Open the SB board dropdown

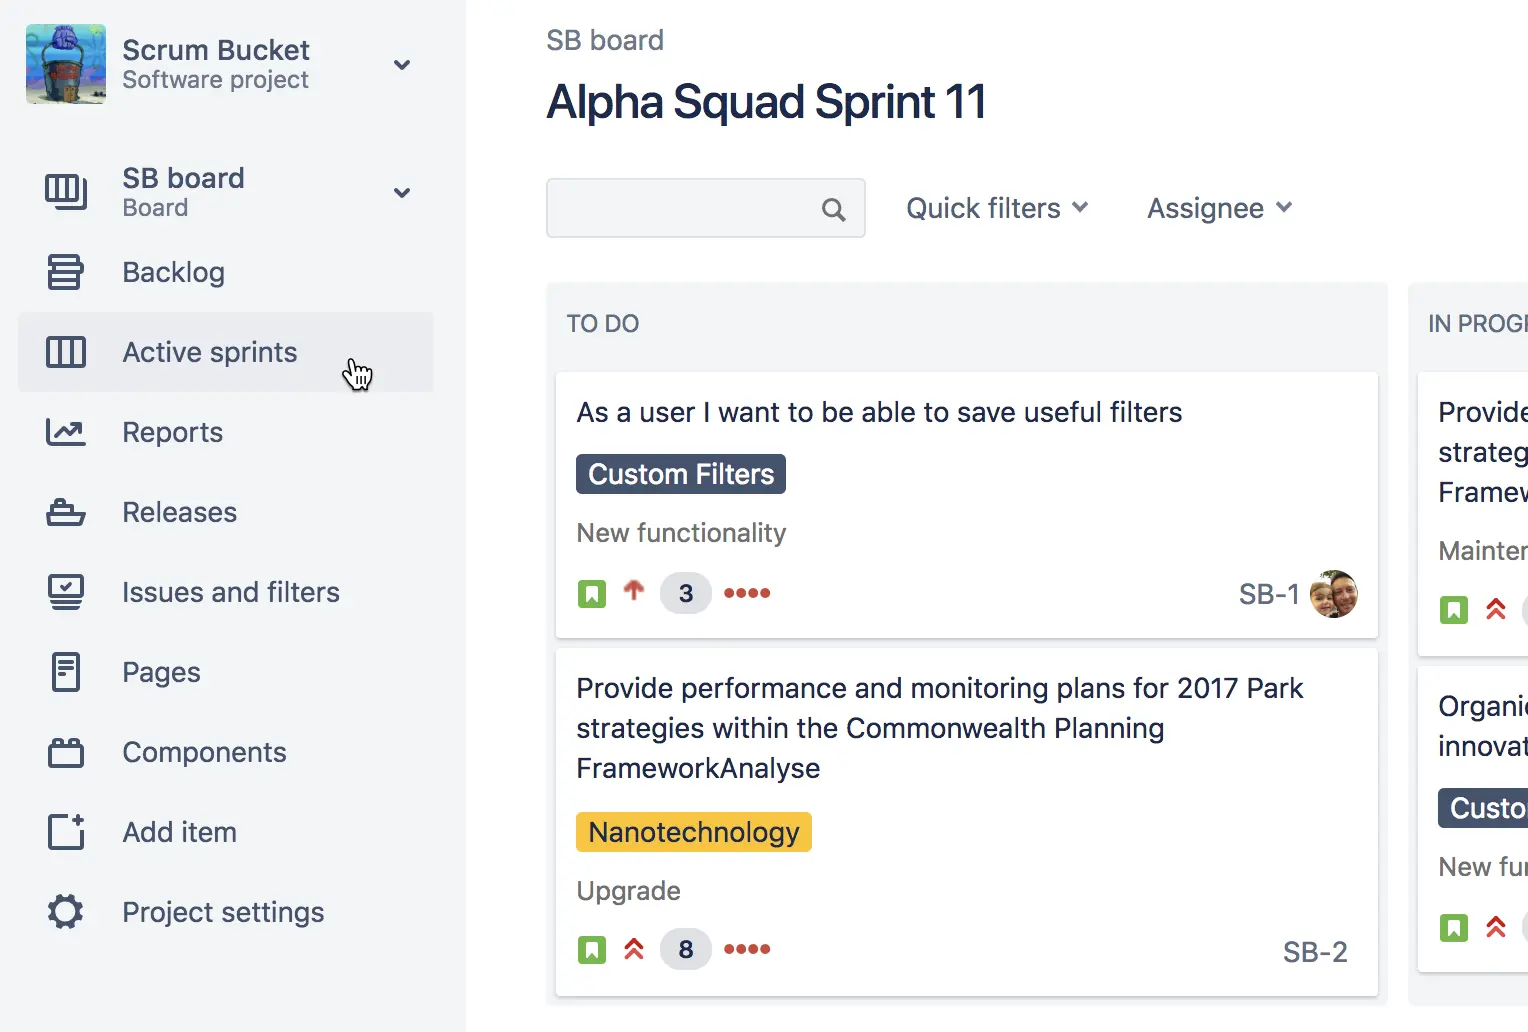click(x=402, y=192)
